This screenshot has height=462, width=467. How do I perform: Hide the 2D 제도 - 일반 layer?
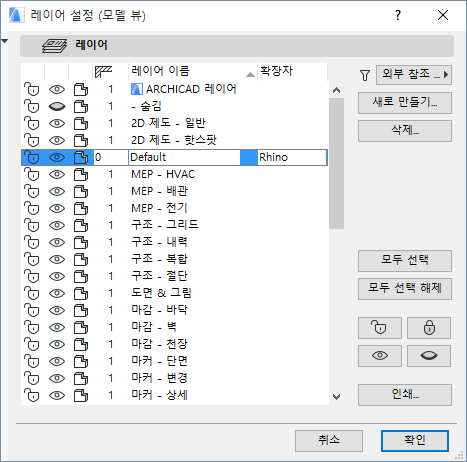(x=57, y=123)
